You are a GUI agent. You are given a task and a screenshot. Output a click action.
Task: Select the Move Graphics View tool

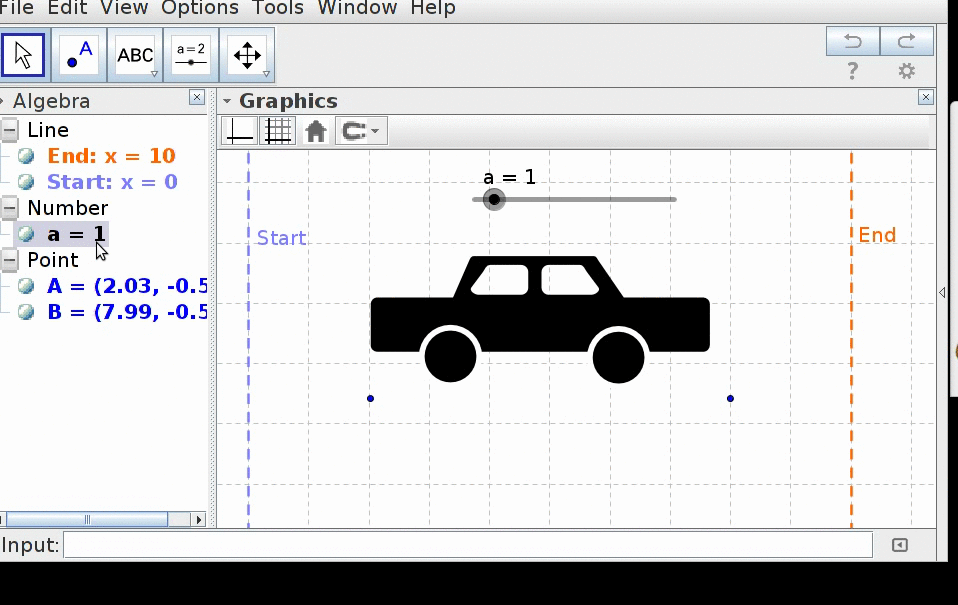pyautogui.click(x=247, y=55)
